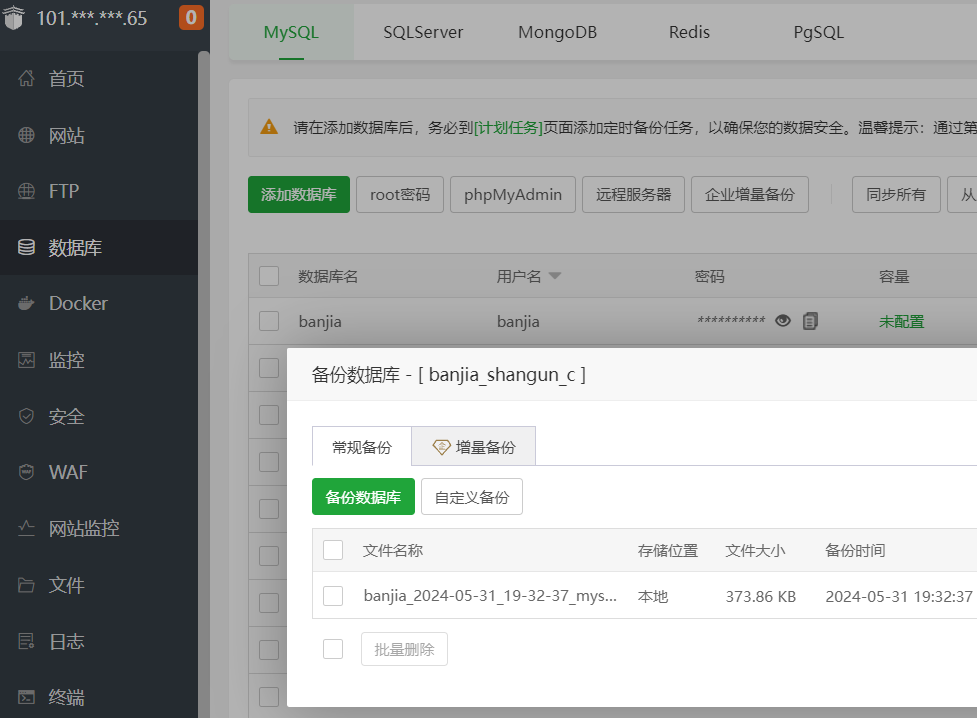Sort by 用户名 column dropdown arrow

pos(555,276)
